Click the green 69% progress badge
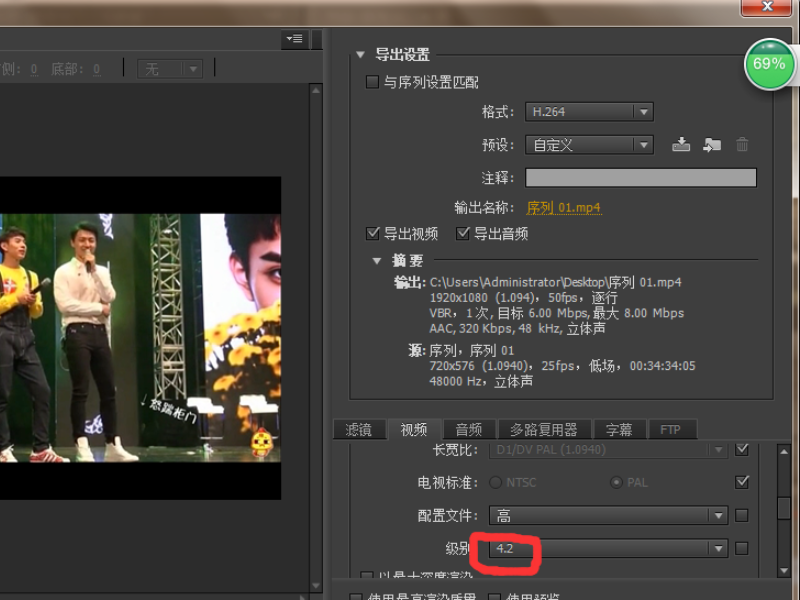The image size is (800, 600). 768,65
